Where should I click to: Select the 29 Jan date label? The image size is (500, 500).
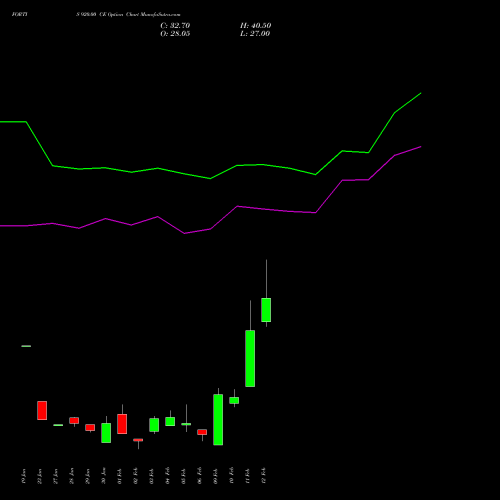88,476
